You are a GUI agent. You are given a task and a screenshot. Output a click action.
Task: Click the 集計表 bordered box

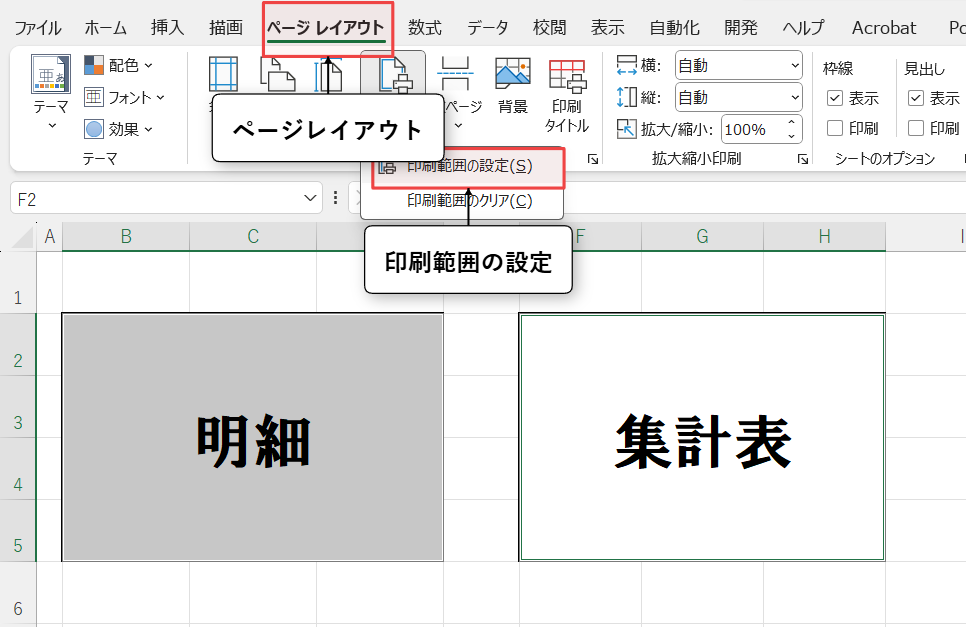tap(701, 438)
